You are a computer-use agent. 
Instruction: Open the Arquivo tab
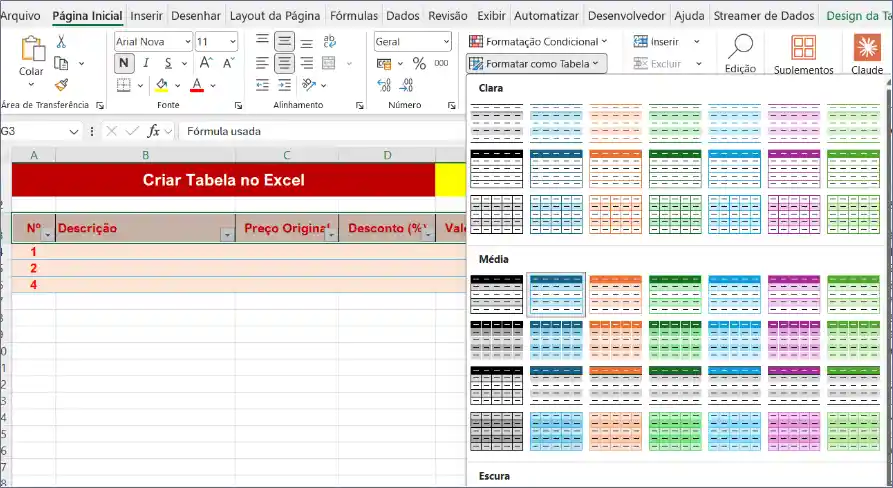(21, 16)
